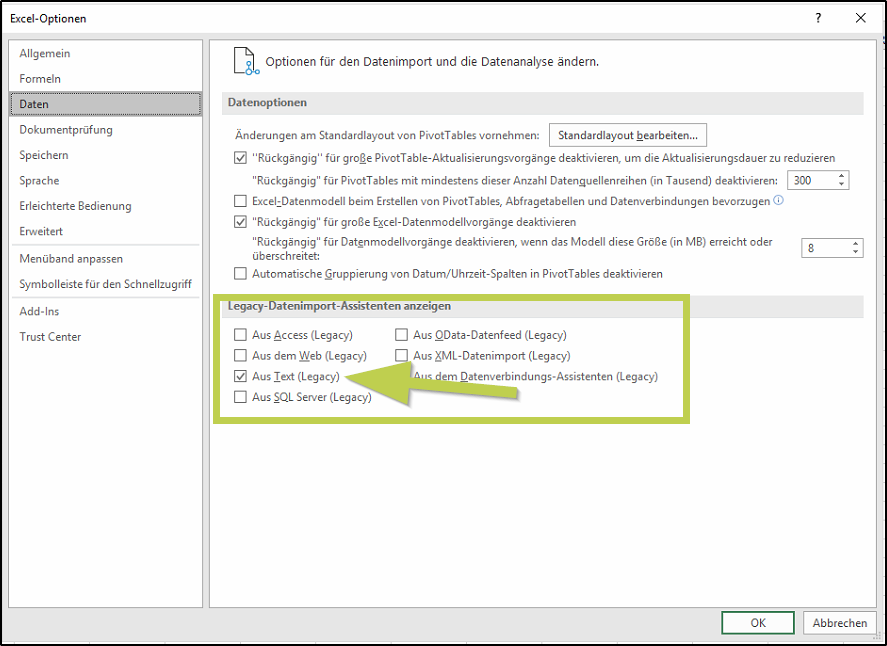This screenshot has height=646, width=887.
Task: Enable Aus SQL Server (Legacy) checkbox
Action: (x=240, y=398)
